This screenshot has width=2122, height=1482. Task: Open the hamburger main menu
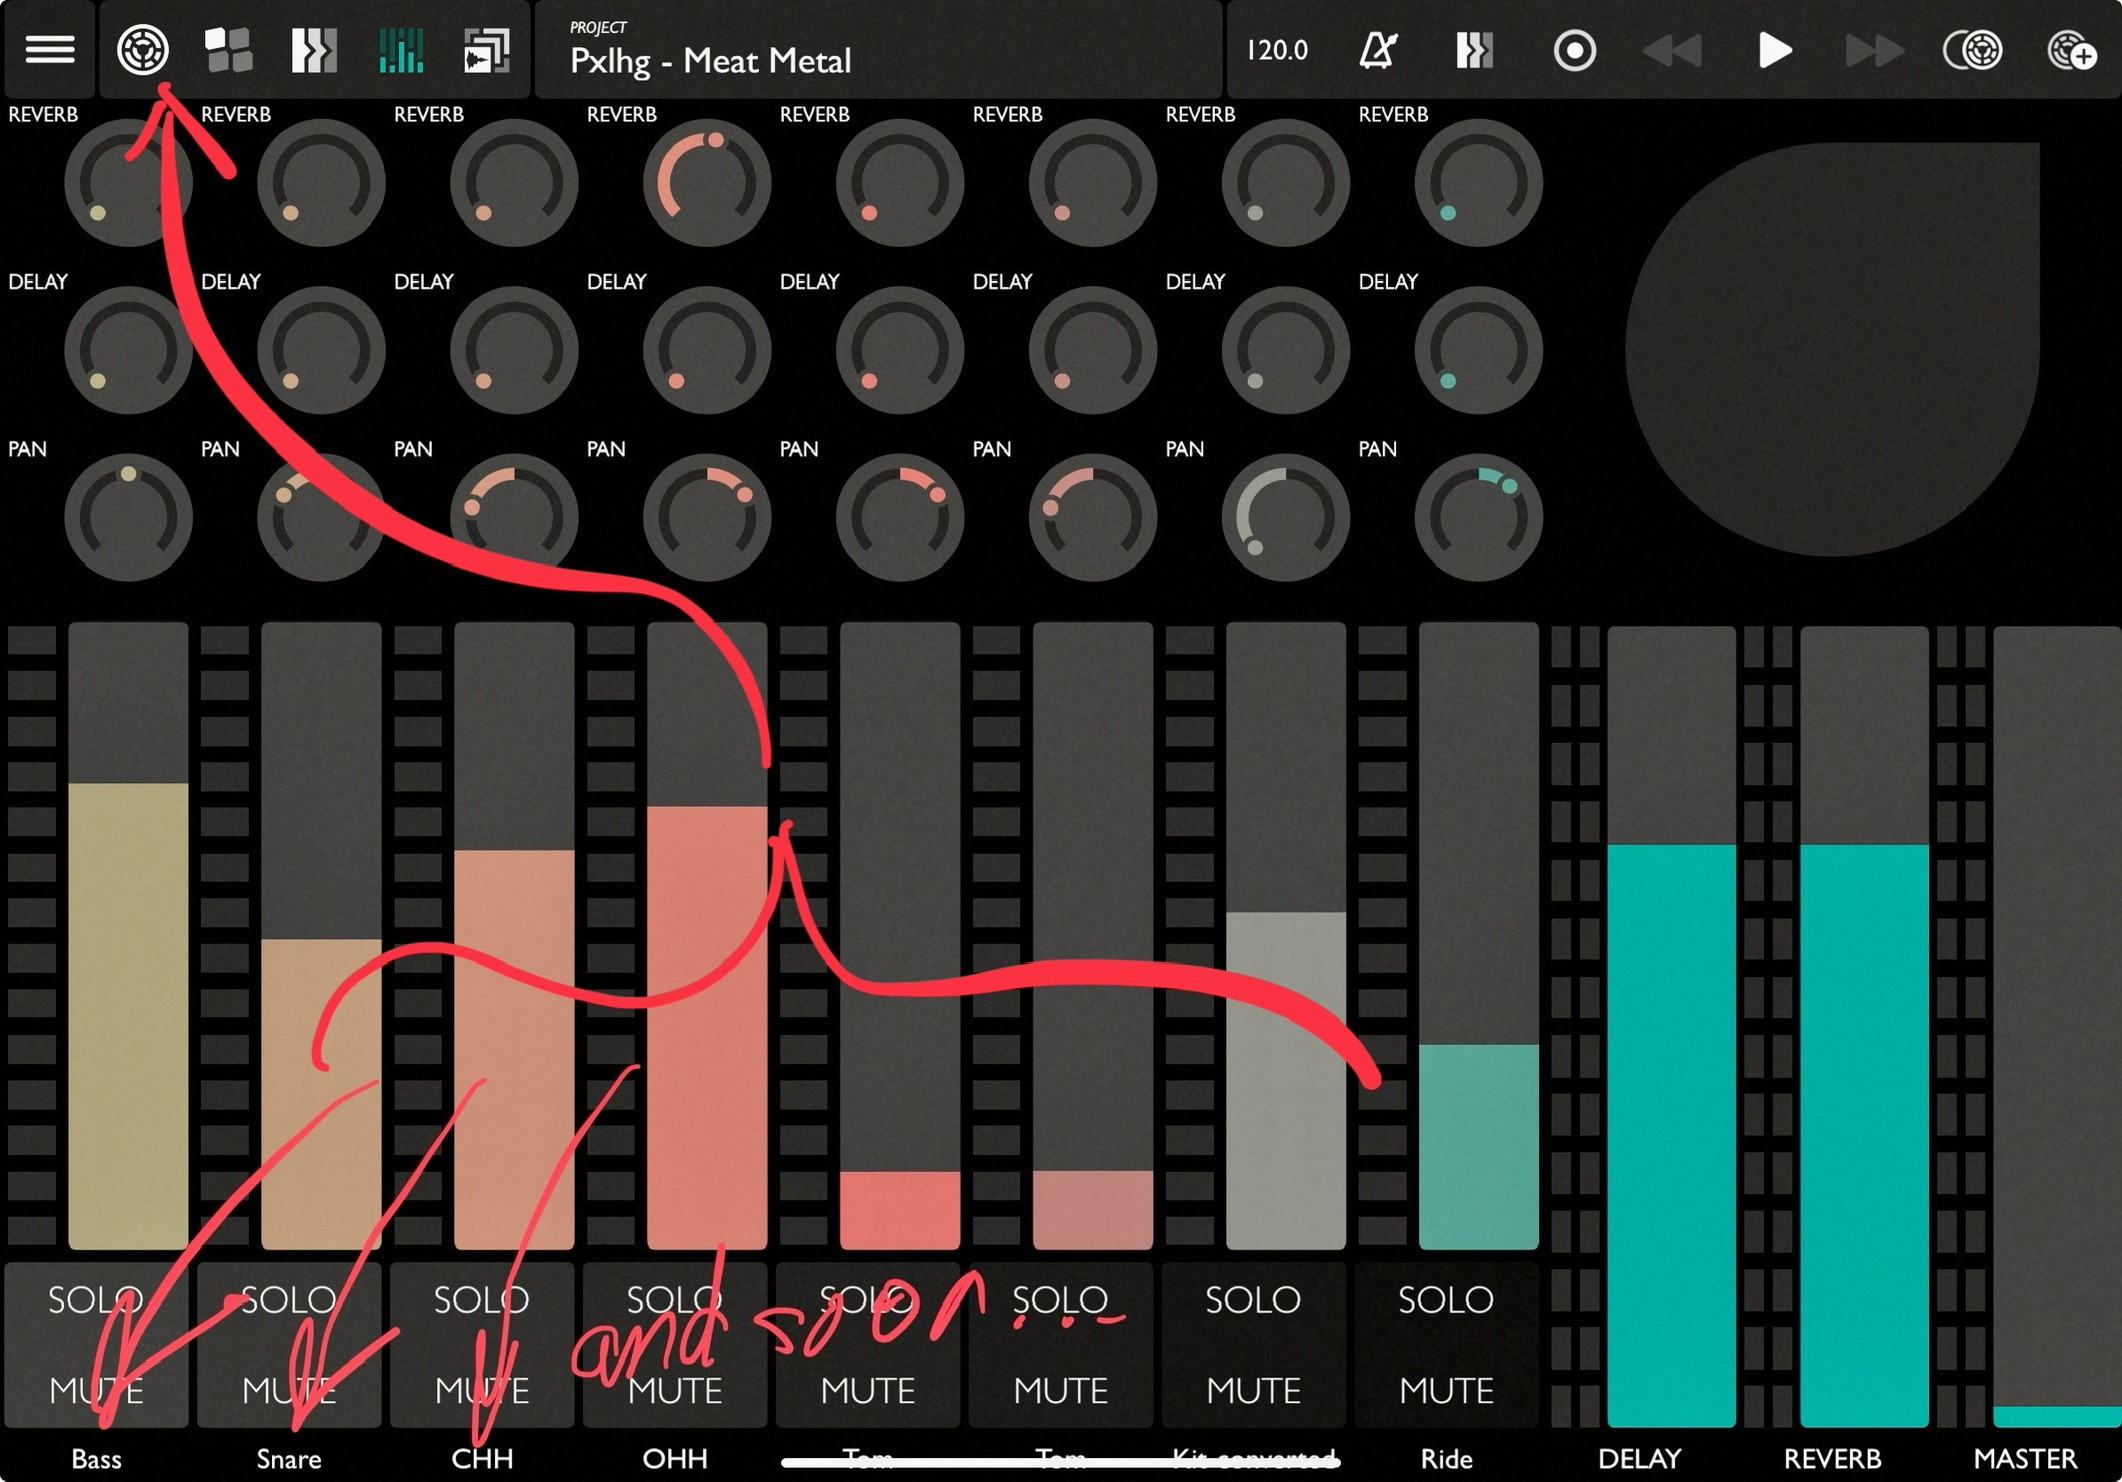[49, 49]
